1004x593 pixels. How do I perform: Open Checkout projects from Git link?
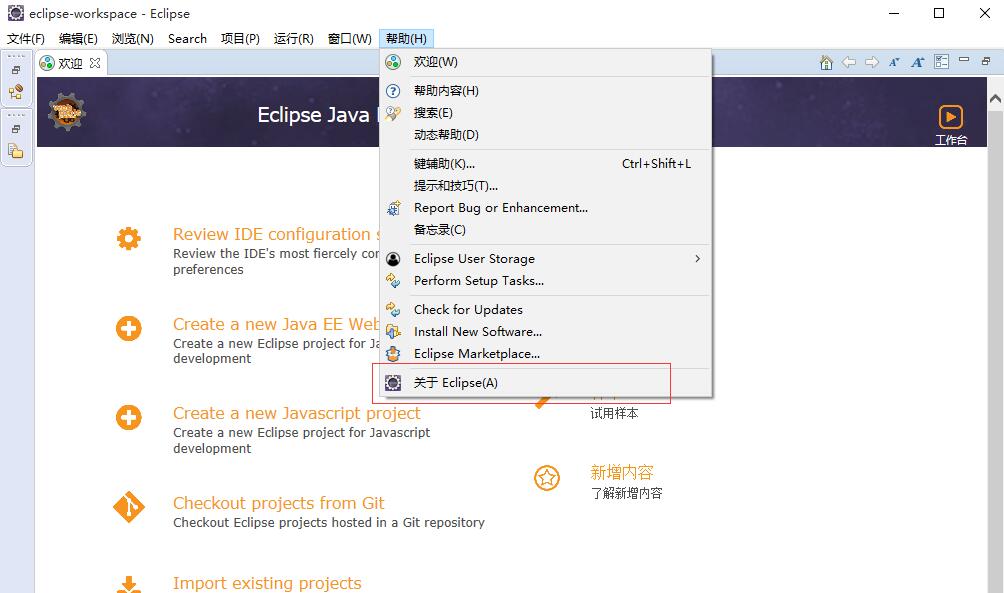[279, 503]
